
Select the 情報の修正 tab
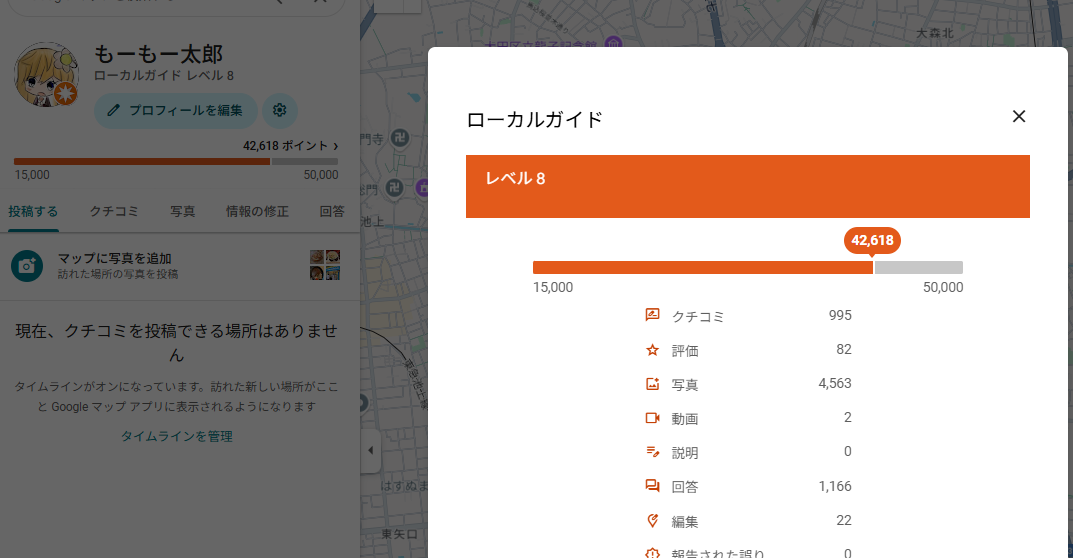257,211
